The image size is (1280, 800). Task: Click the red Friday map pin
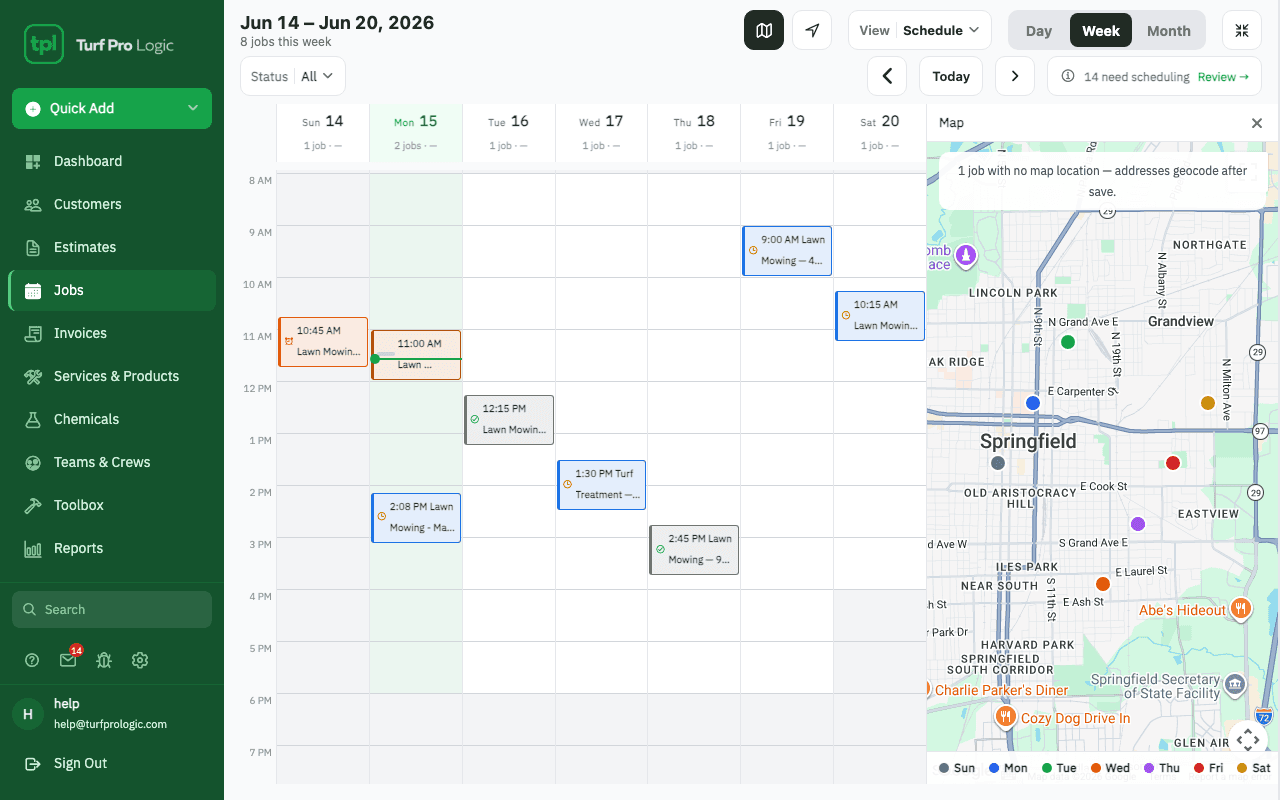(1173, 463)
